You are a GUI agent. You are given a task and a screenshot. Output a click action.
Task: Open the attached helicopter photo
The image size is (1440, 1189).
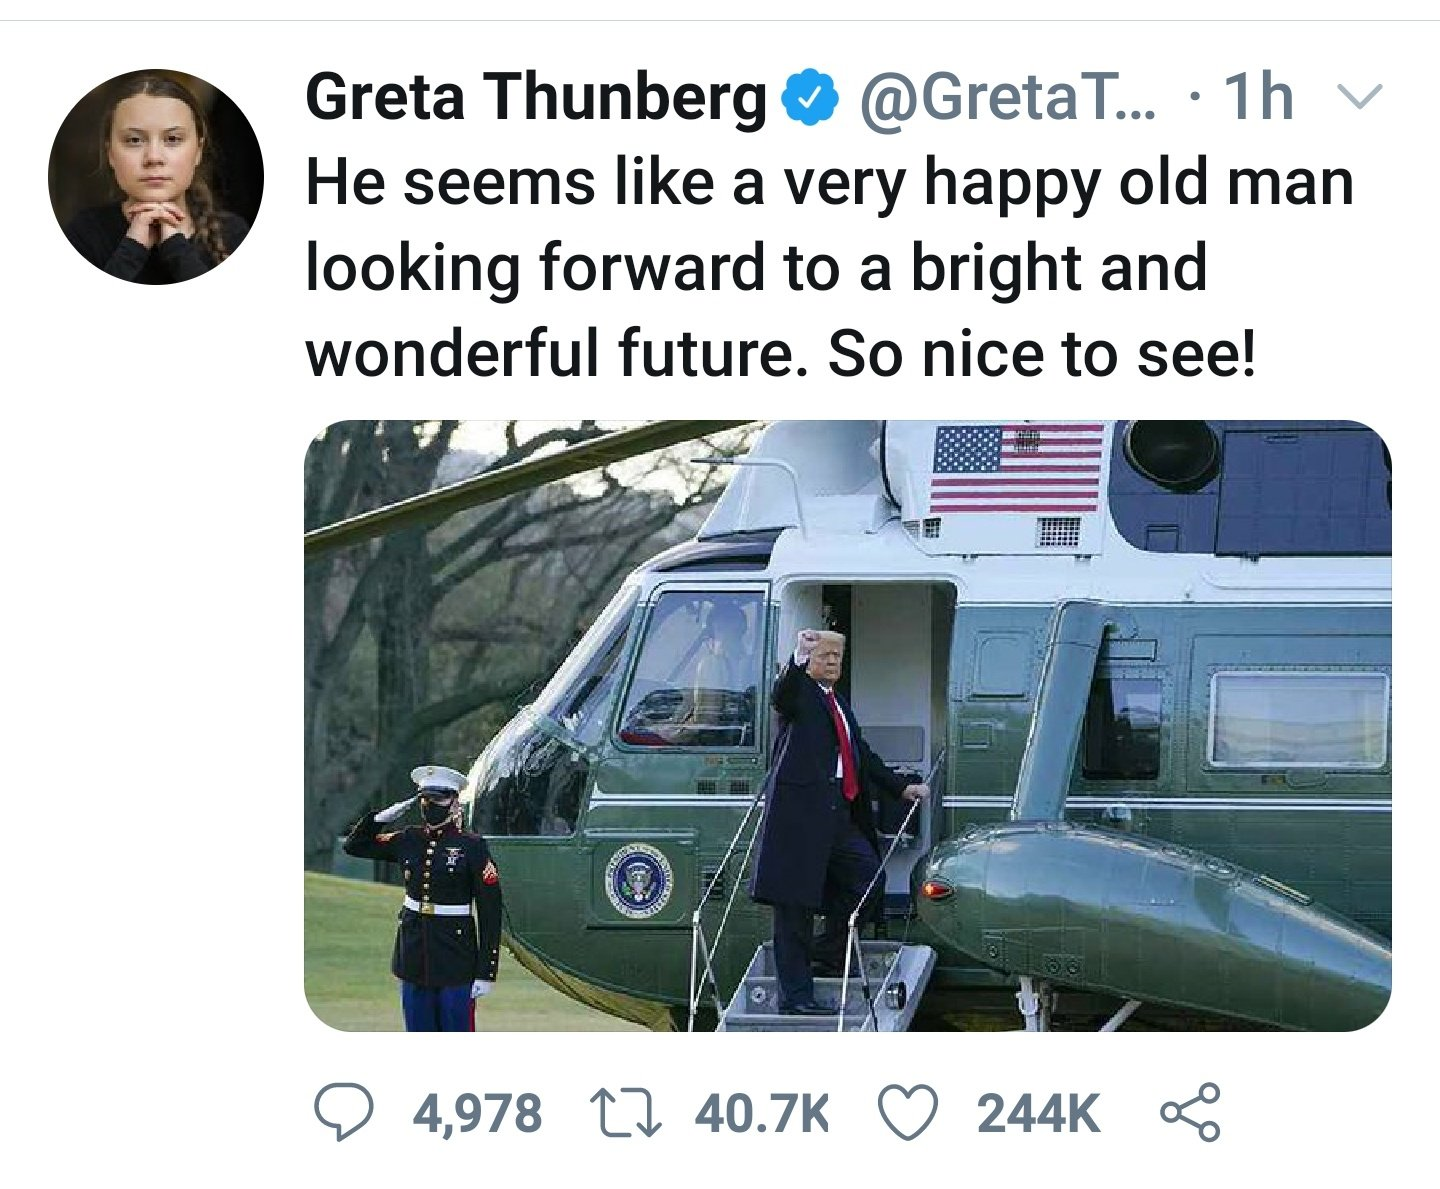tap(847, 725)
